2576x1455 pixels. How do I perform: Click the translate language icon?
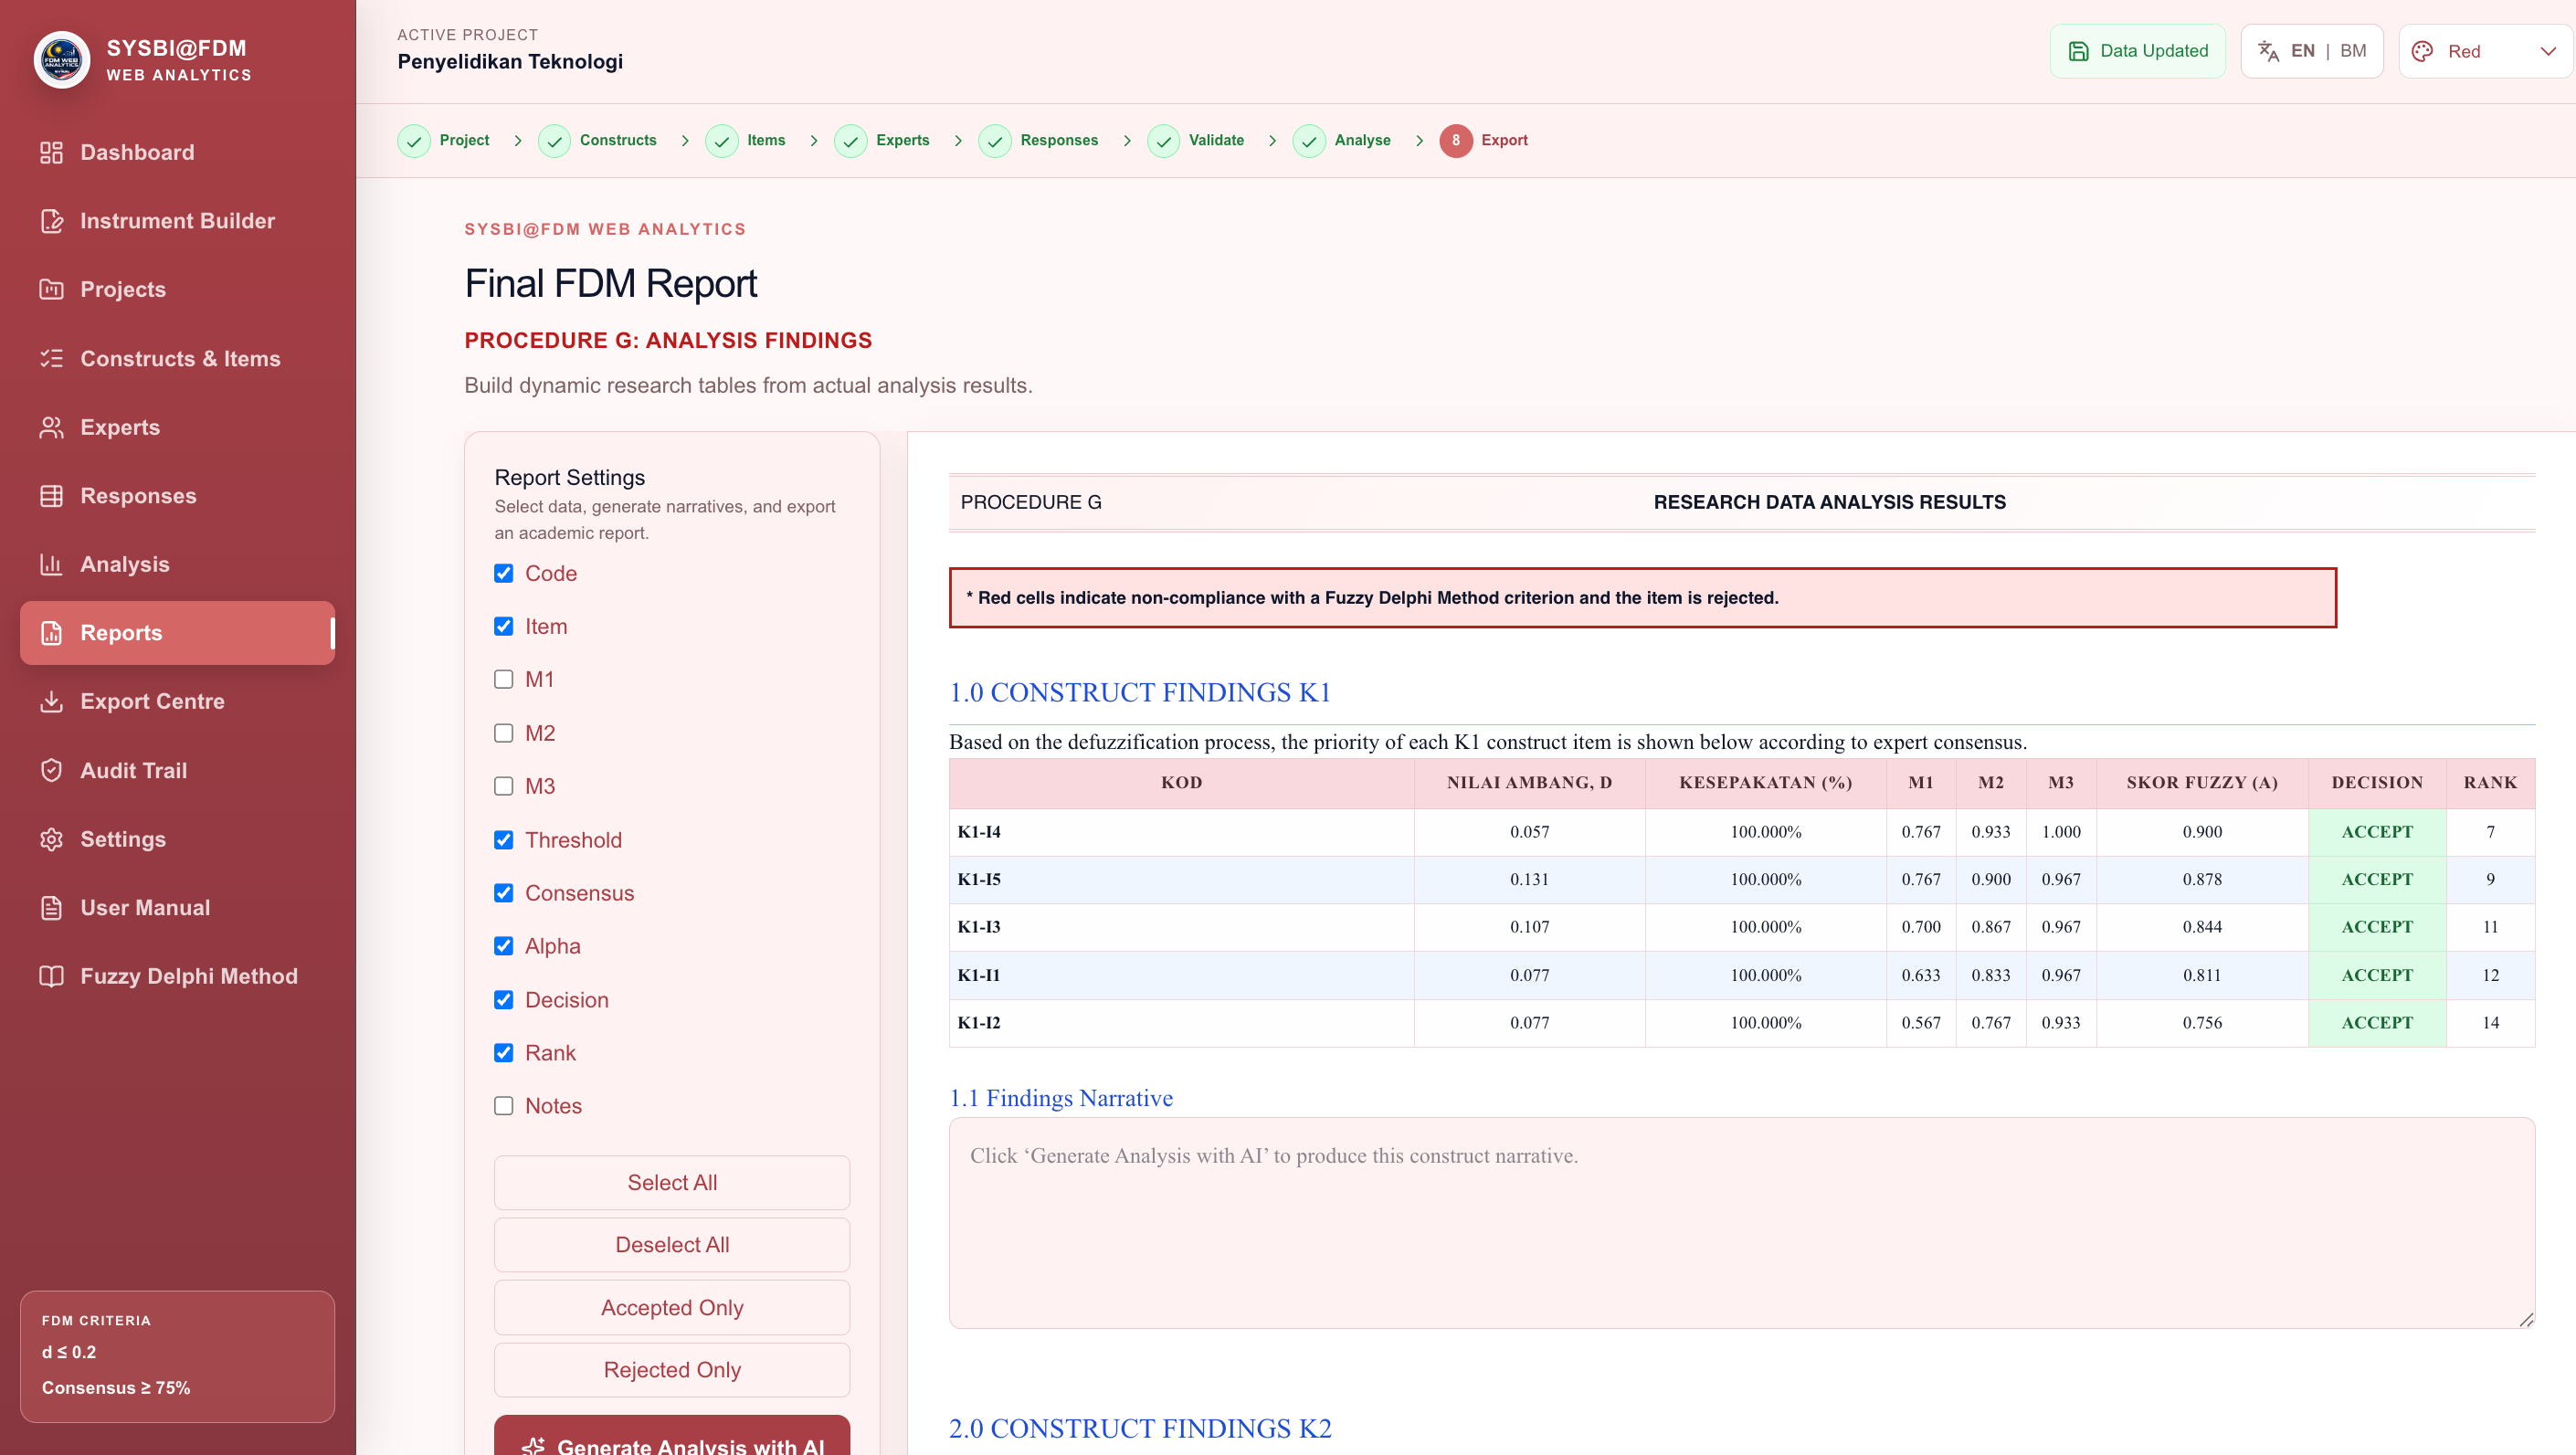click(2268, 51)
